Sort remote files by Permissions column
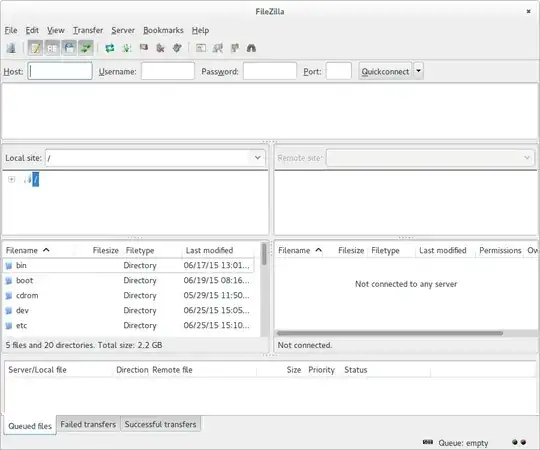540x450 pixels. pyautogui.click(x=500, y=250)
